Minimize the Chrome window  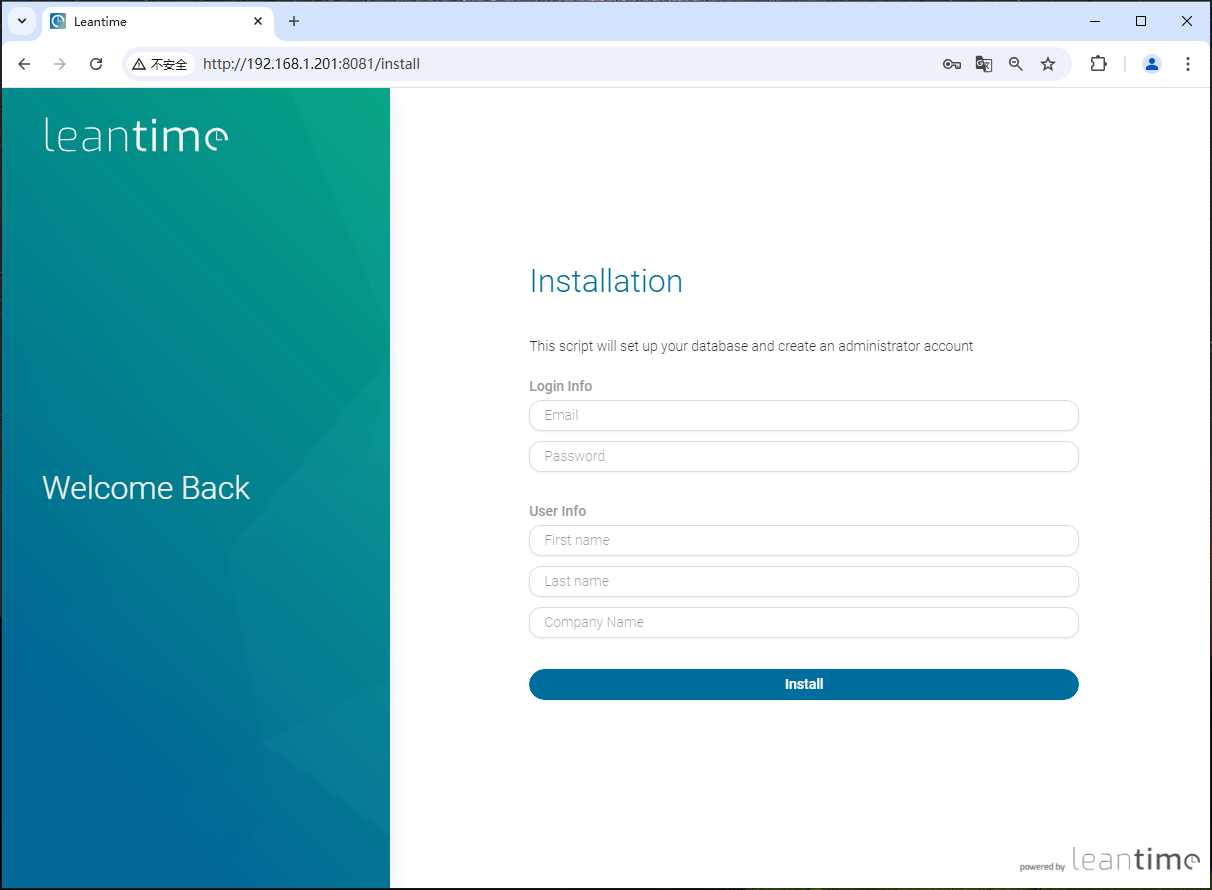pos(1095,21)
